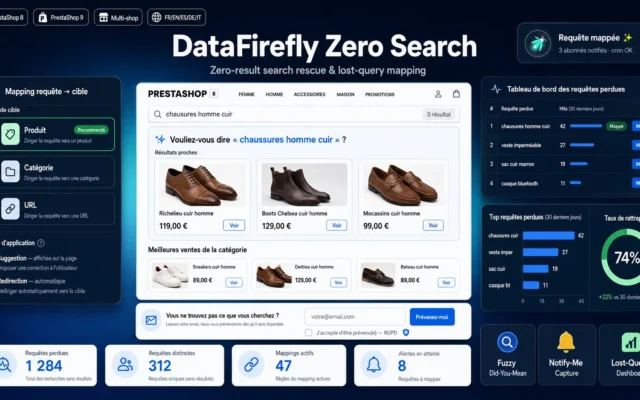Click Voir button for Richelieu cuir homme

[x=234, y=225]
